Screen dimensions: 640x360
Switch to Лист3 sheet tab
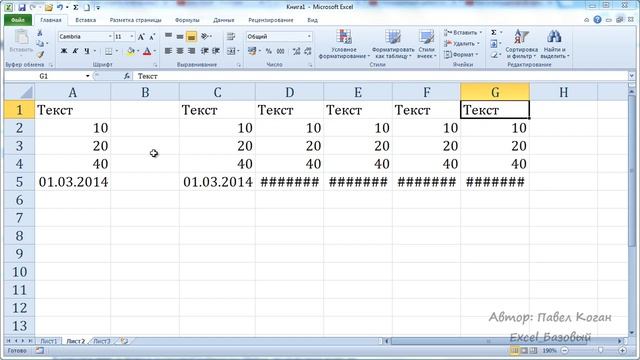click(x=102, y=341)
